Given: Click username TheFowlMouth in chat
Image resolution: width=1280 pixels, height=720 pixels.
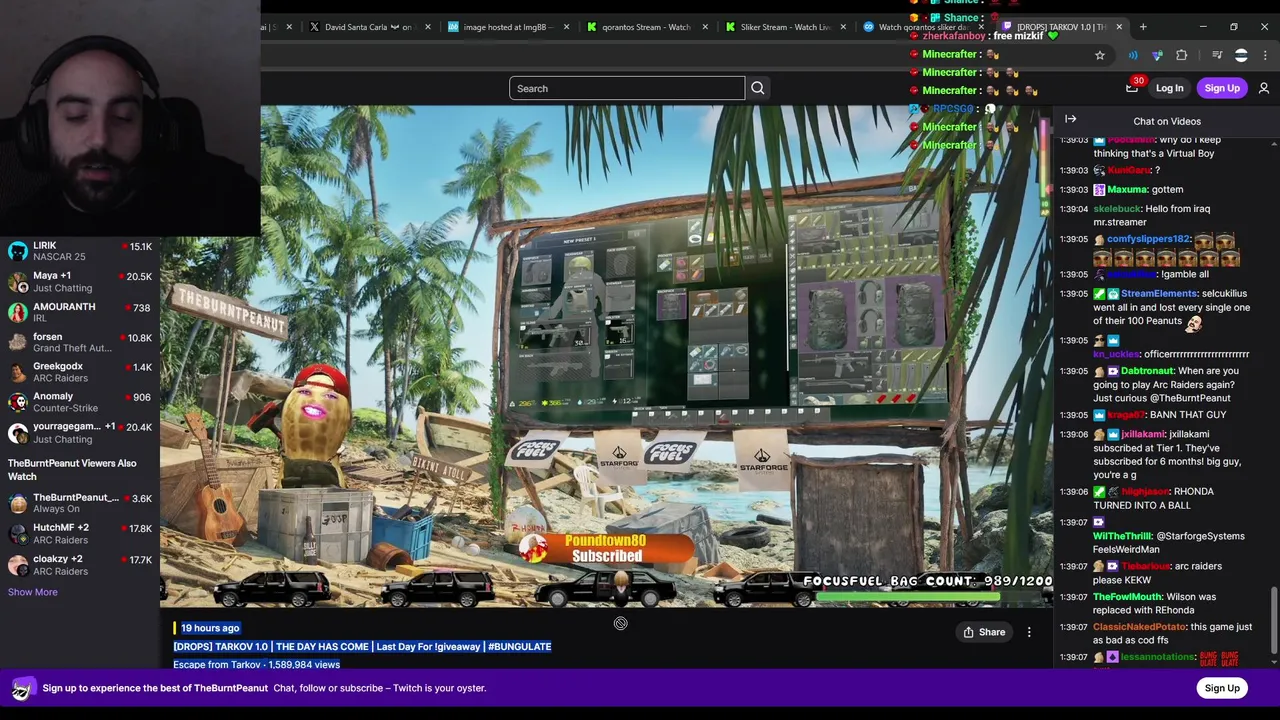Looking at the screenshot, I should click(x=1128, y=597).
